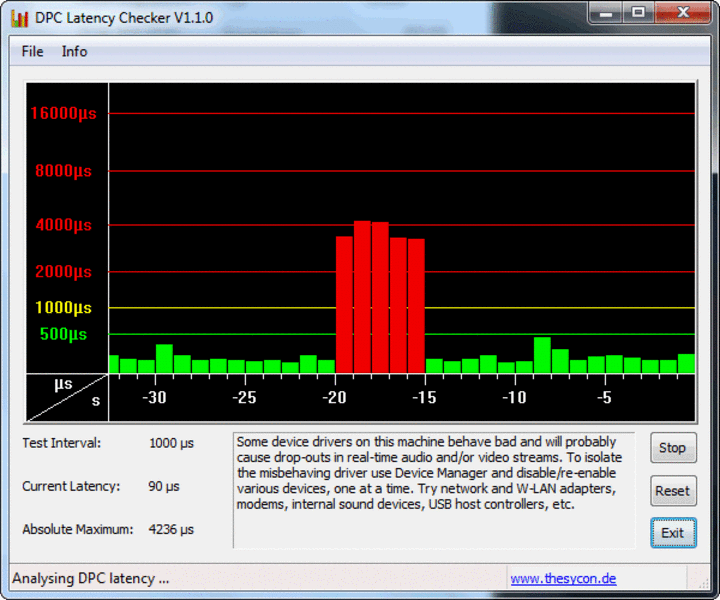Screen dimensions: 720x600
Task: Open the Info menu
Action: [74, 51]
